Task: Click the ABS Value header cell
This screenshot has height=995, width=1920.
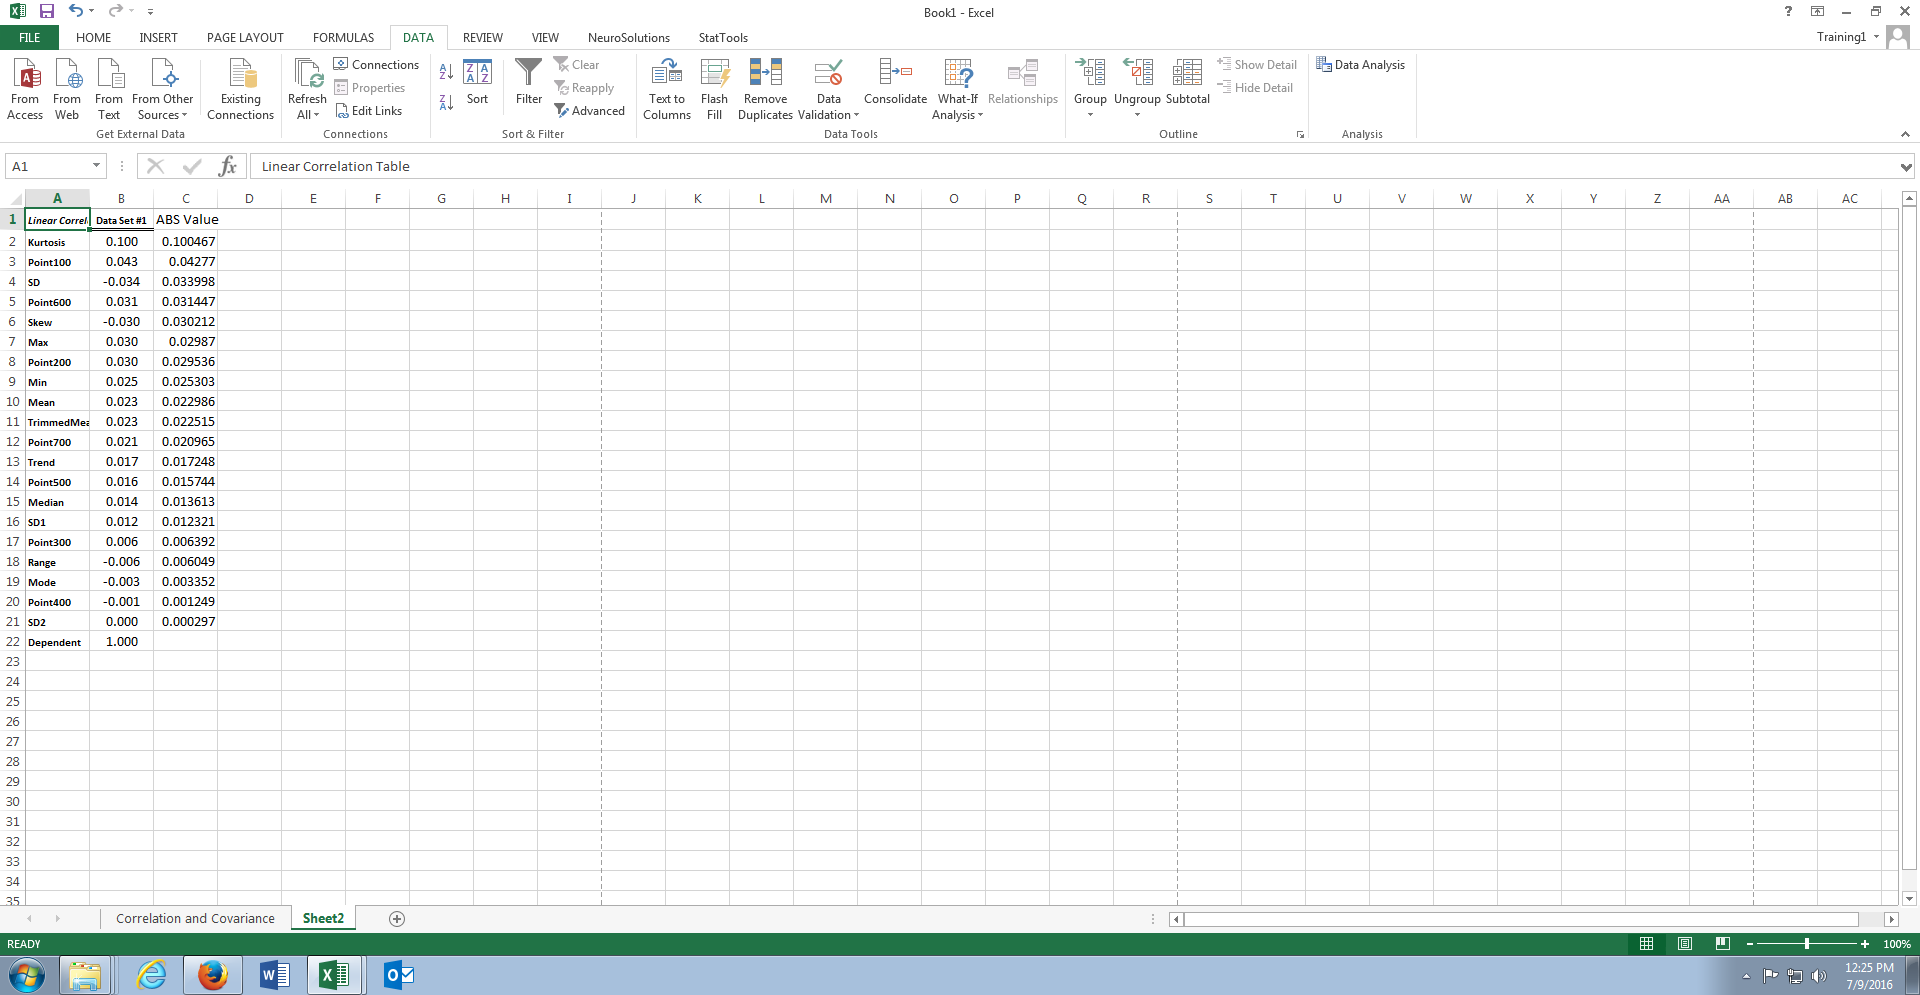Action: pos(186,219)
